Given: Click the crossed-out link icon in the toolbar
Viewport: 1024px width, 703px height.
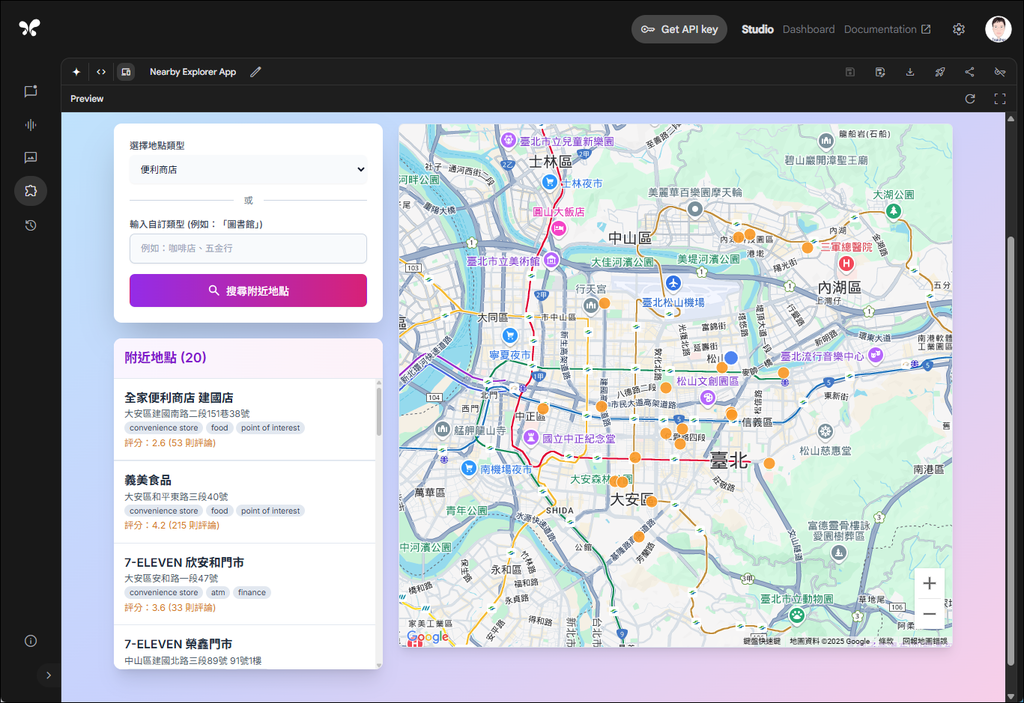Looking at the screenshot, I should pos(1000,72).
